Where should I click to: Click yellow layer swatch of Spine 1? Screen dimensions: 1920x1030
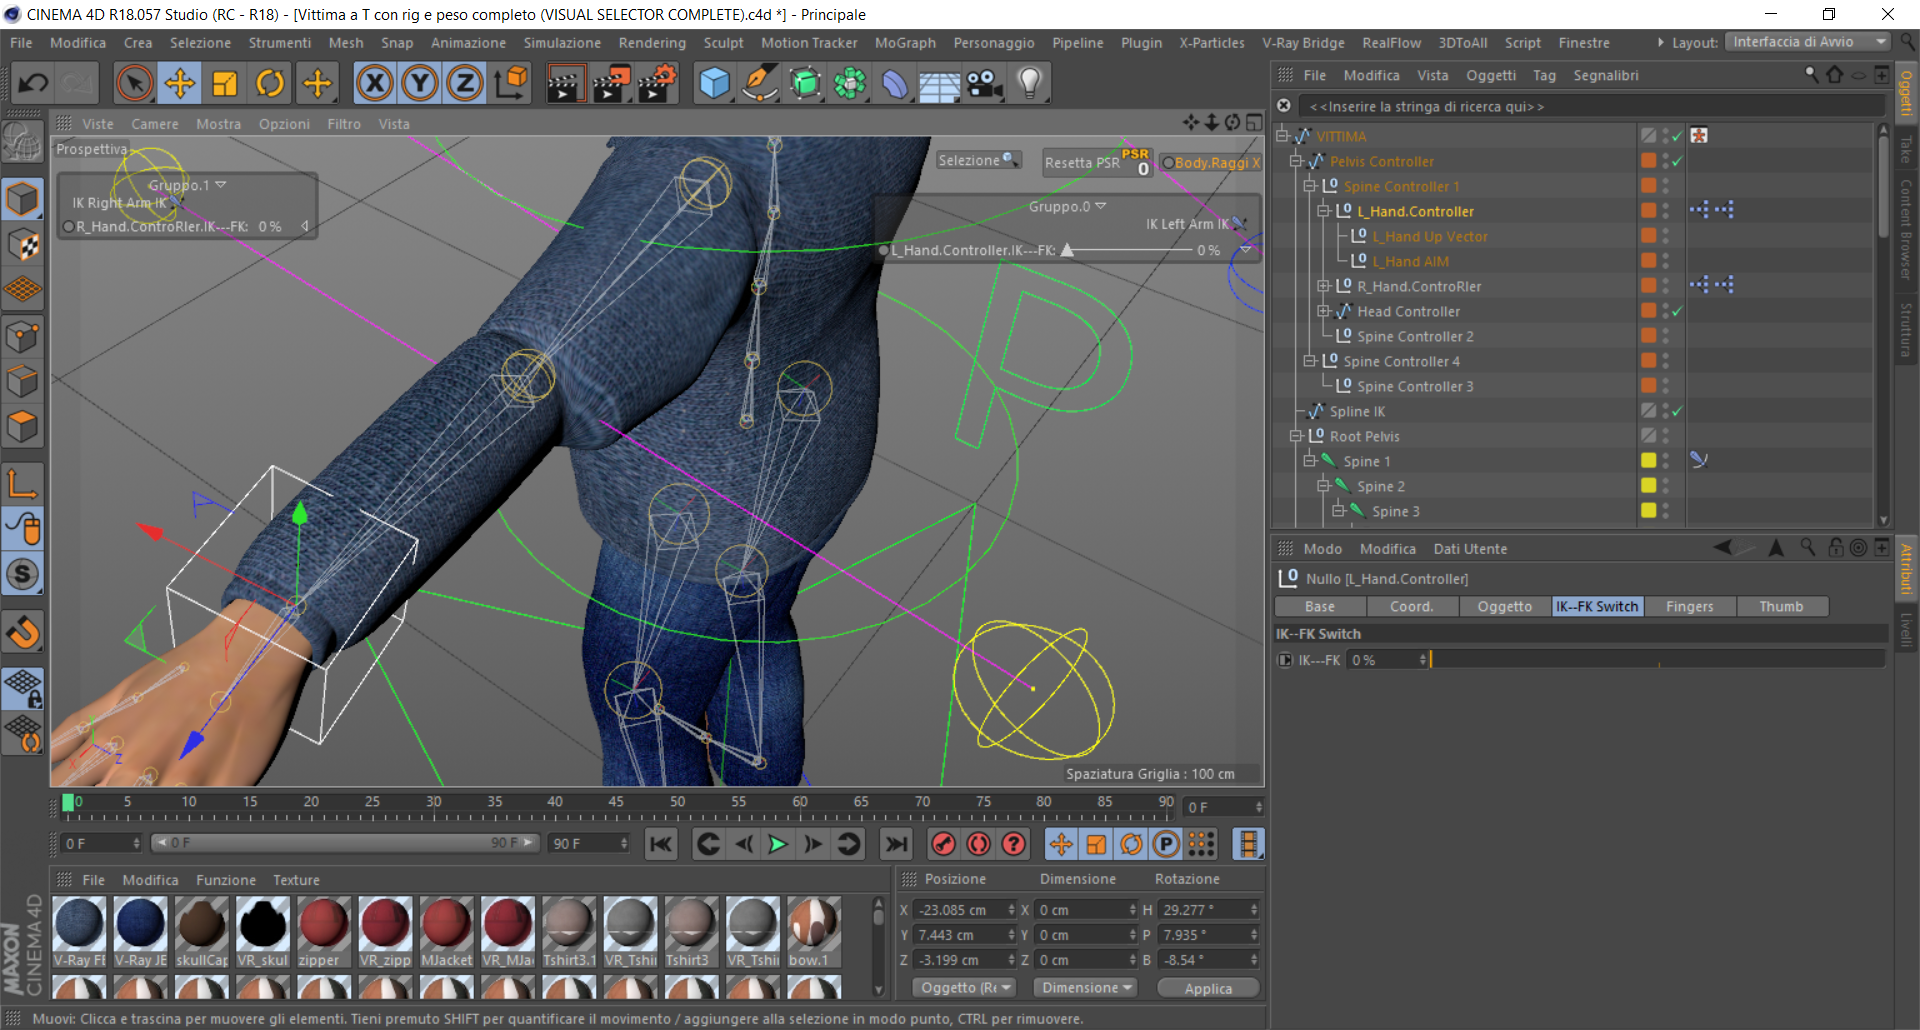coord(1648,461)
